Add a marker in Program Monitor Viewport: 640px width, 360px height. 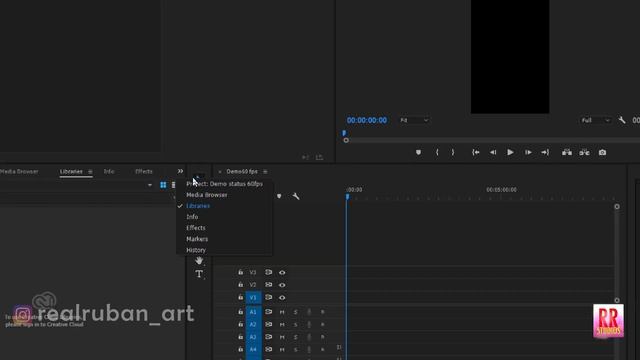pyautogui.click(x=418, y=152)
